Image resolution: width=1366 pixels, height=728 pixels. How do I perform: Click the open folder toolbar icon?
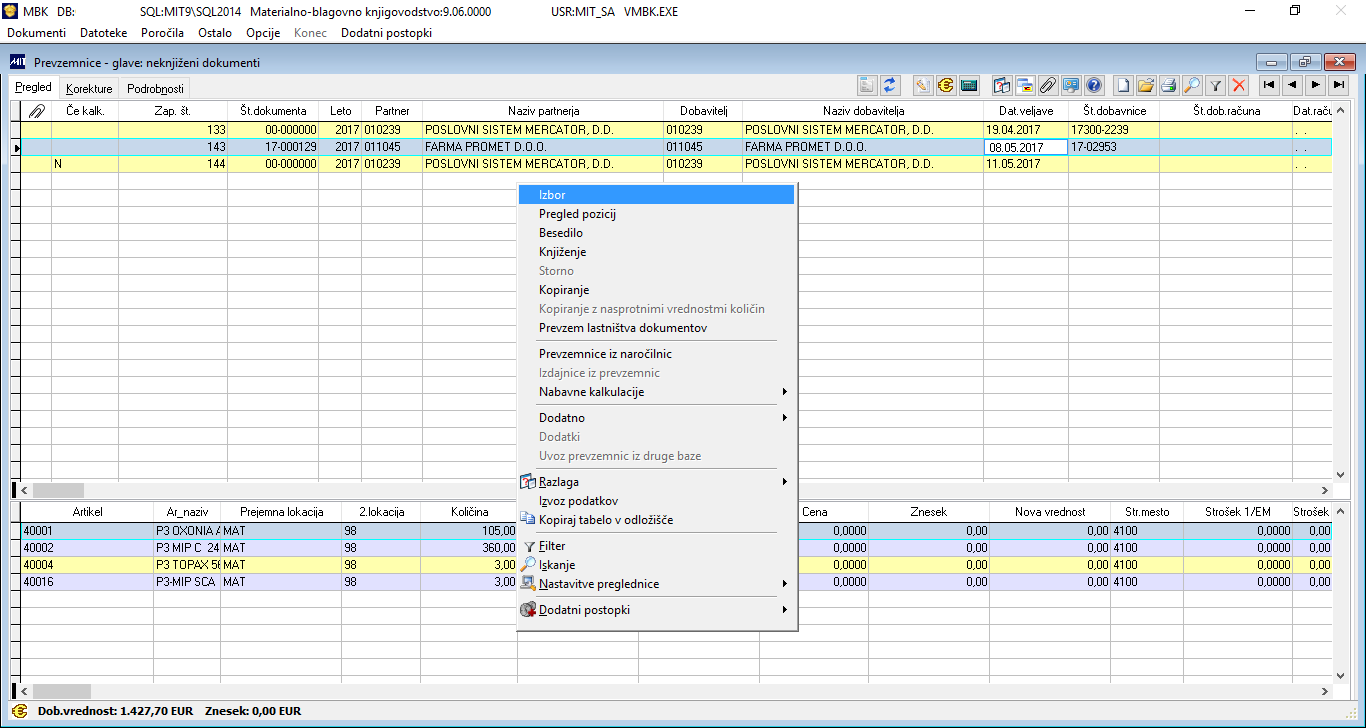tap(1146, 86)
